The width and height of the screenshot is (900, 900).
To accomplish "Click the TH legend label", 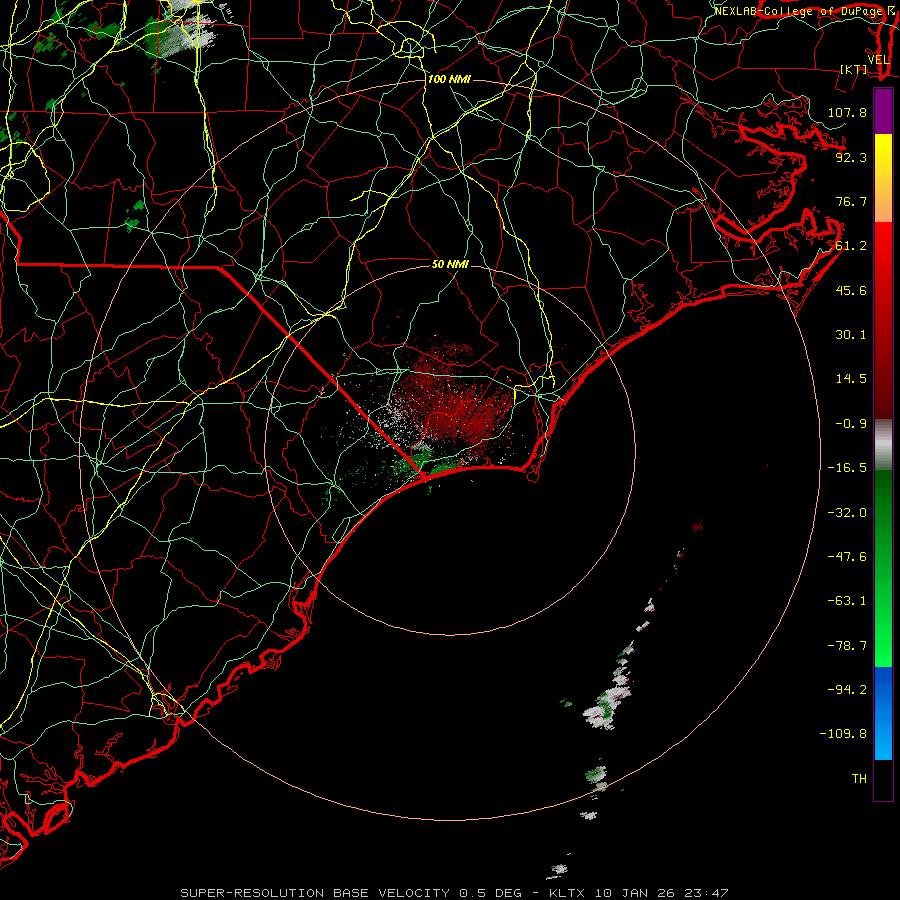I will point(859,779).
